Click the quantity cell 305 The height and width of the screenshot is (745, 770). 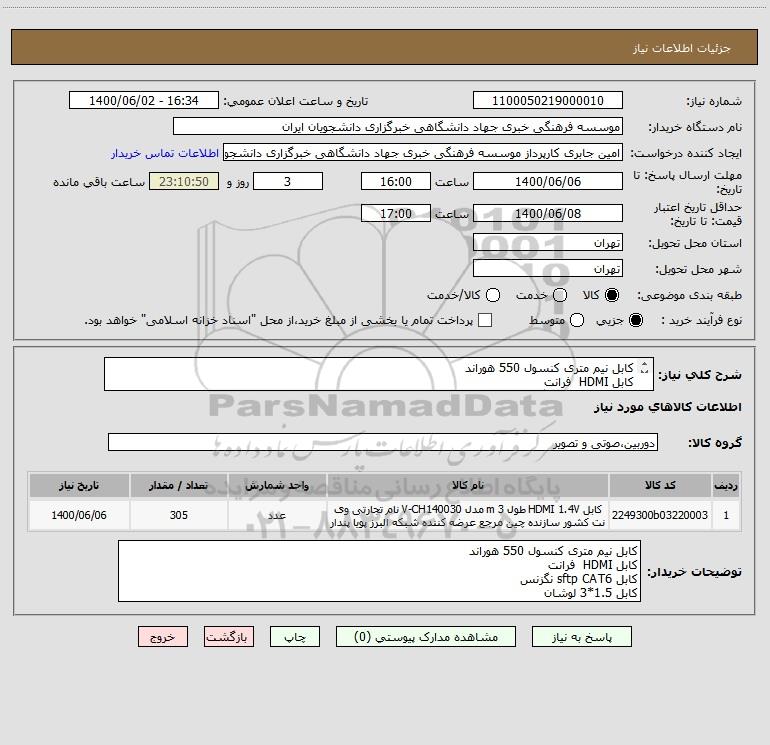pos(179,515)
